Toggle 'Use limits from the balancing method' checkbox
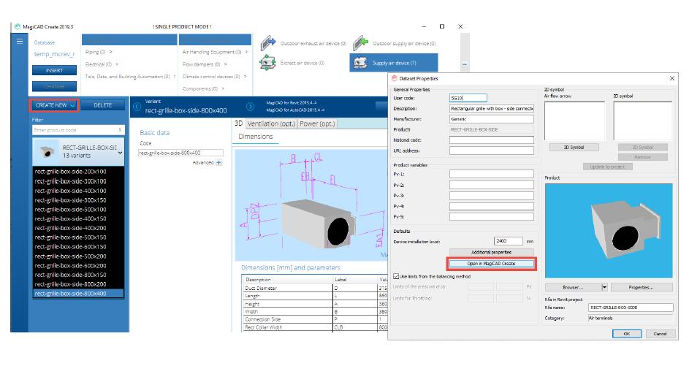 coord(396,276)
